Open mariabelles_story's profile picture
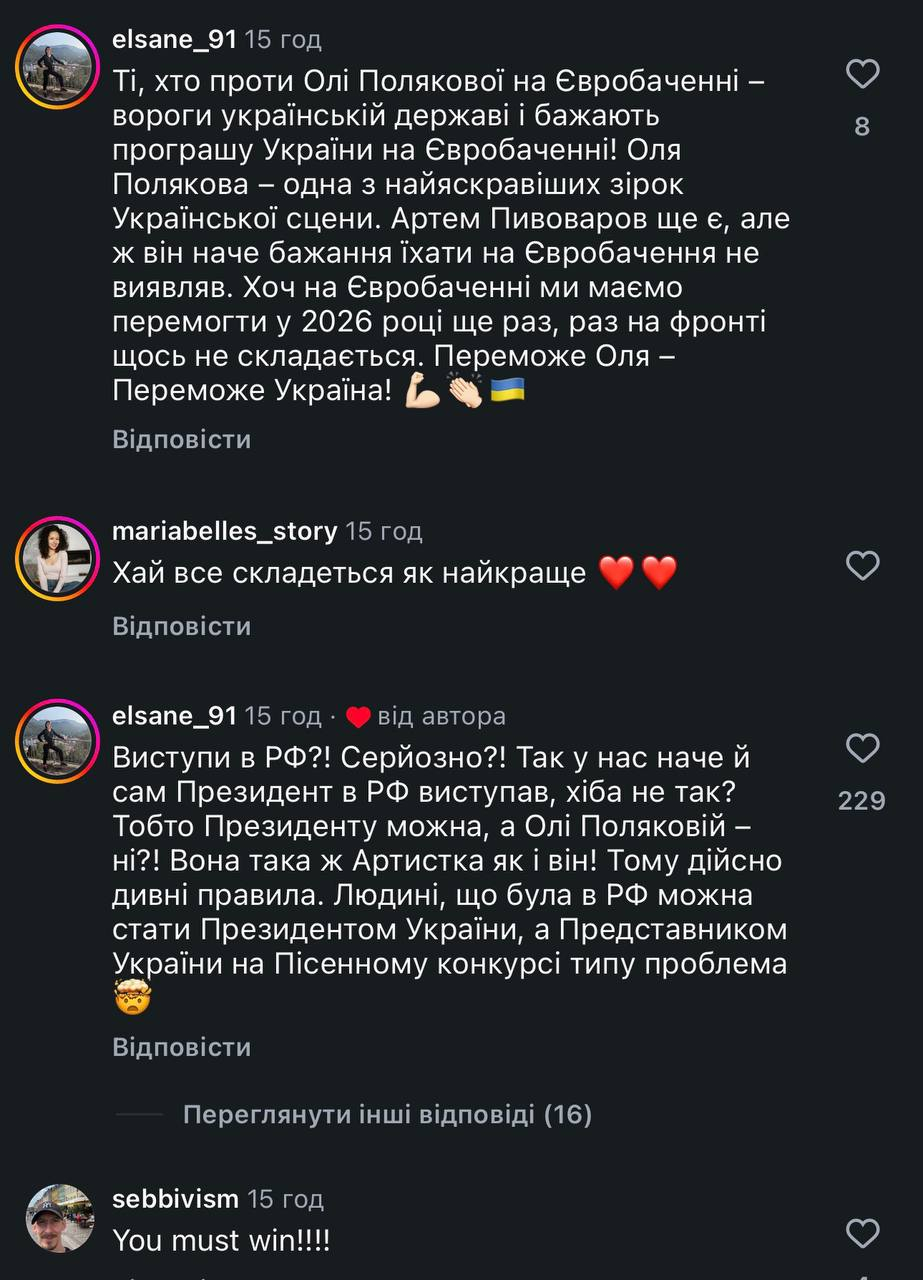The height and width of the screenshot is (1280, 923). click(x=57, y=558)
